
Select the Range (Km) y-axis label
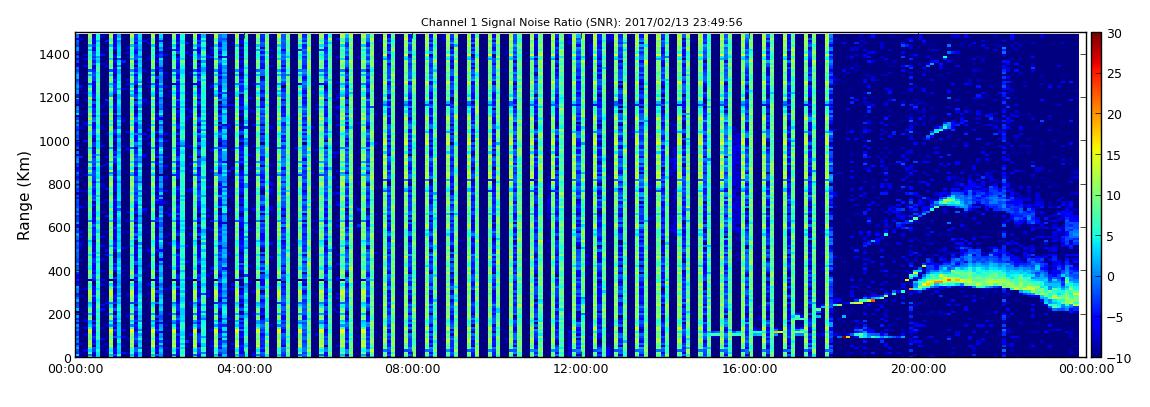pyautogui.click(x=24, y=196)
